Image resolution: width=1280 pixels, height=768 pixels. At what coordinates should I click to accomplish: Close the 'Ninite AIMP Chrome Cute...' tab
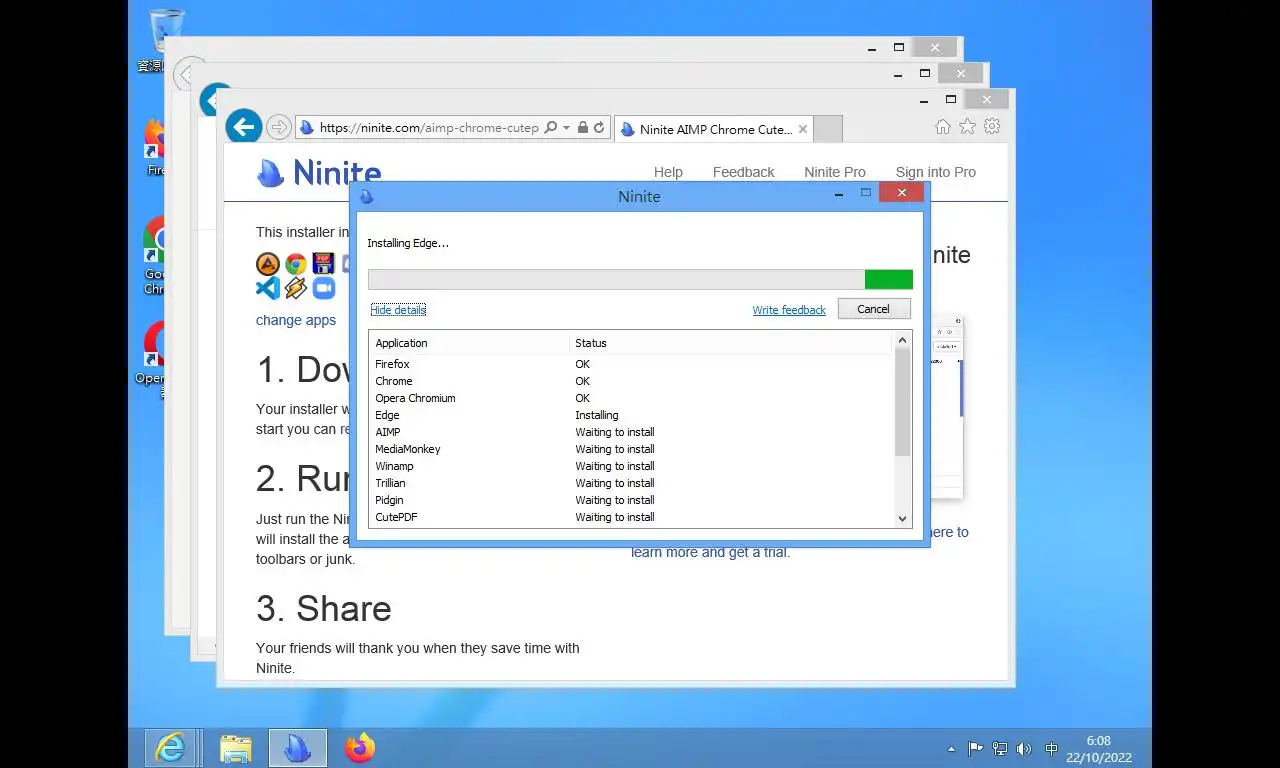(x=801, y=129)
